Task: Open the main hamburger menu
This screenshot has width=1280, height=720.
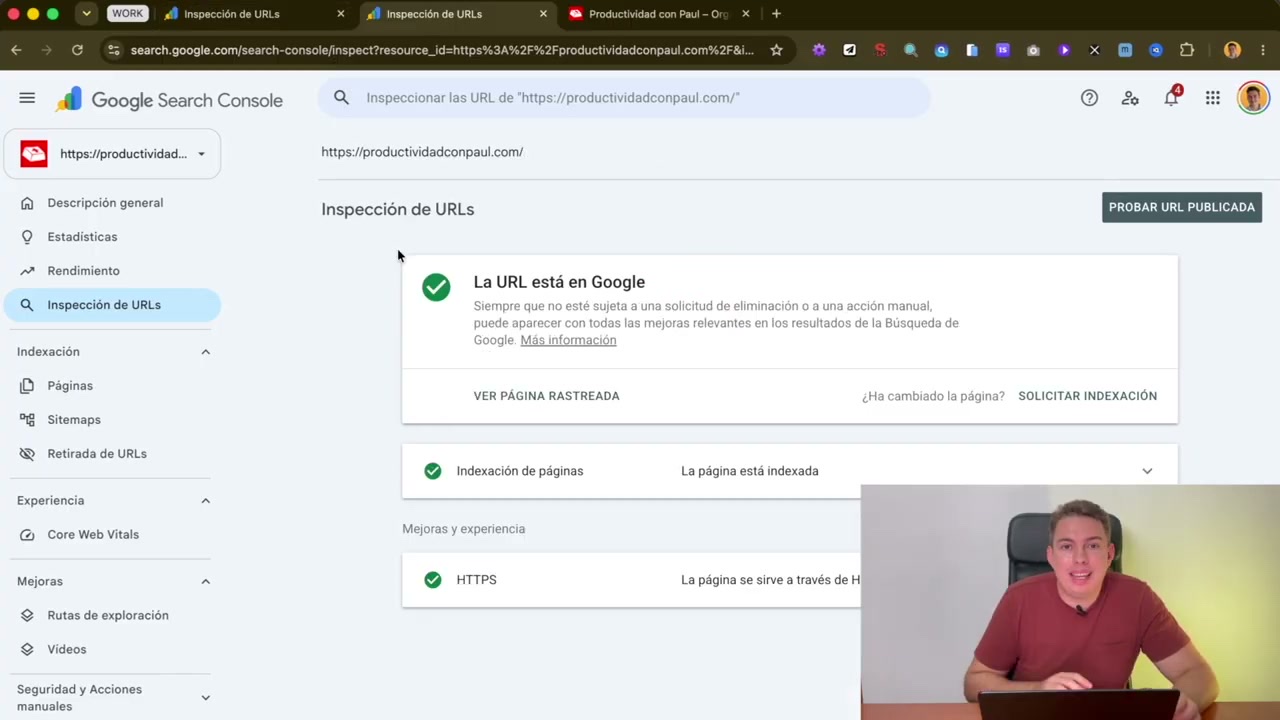Action: 27,98
